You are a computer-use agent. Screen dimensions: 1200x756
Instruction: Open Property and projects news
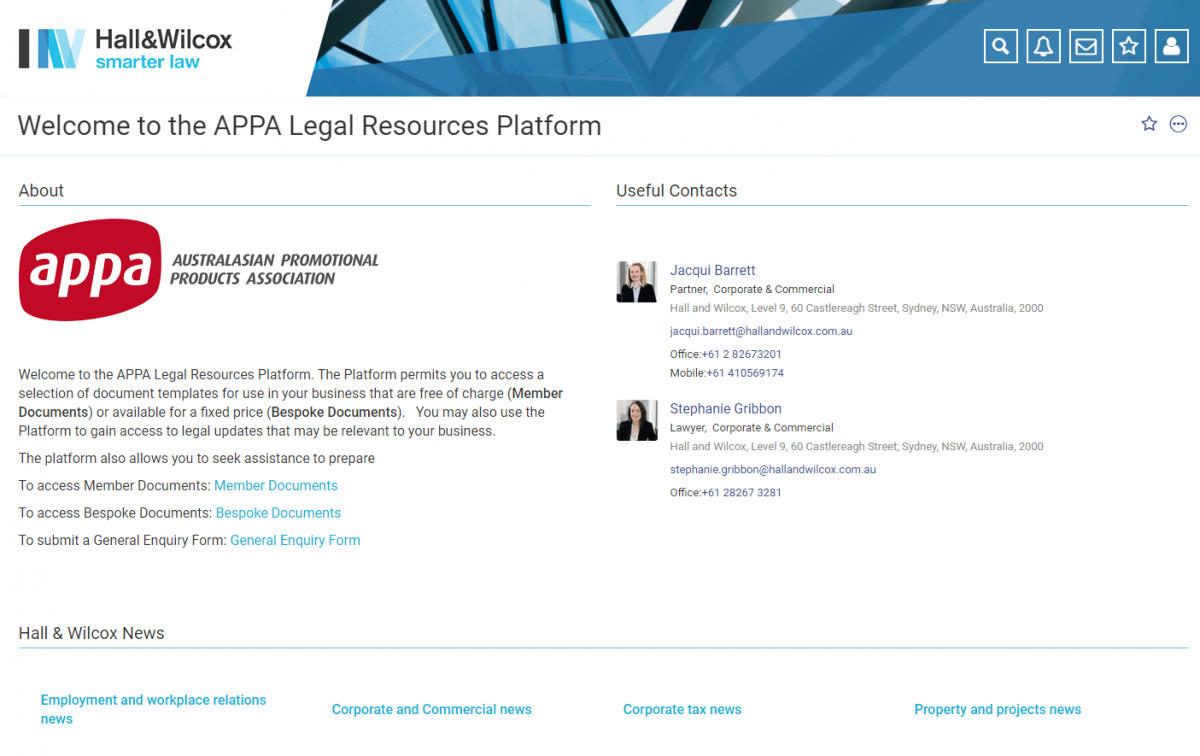pos(997,709)
